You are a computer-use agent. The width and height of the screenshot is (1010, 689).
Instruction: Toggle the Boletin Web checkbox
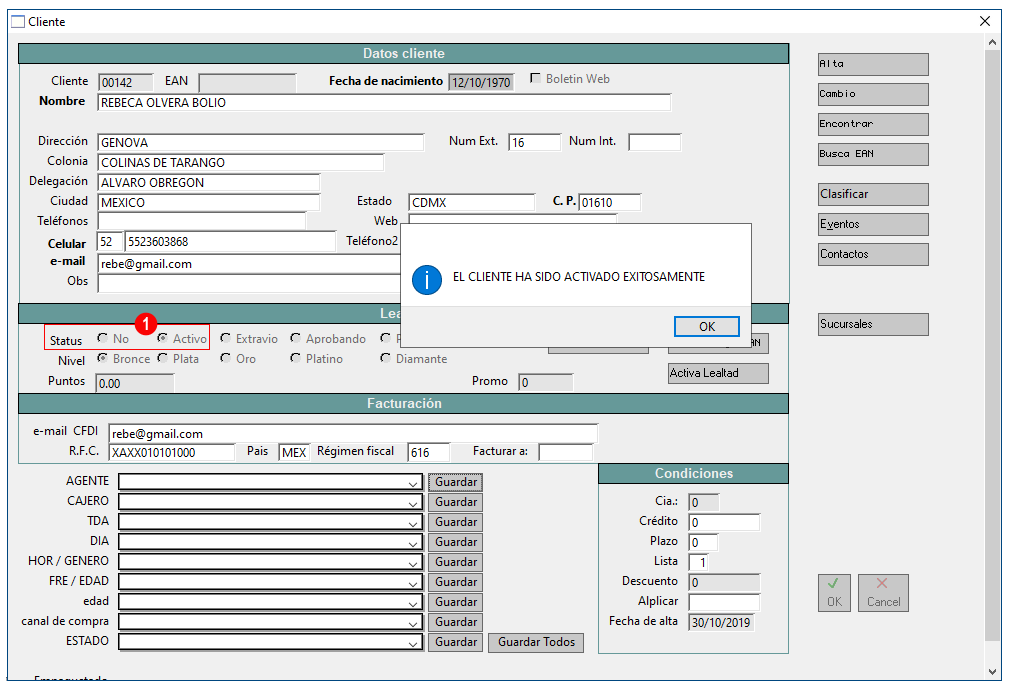point(535,79)
